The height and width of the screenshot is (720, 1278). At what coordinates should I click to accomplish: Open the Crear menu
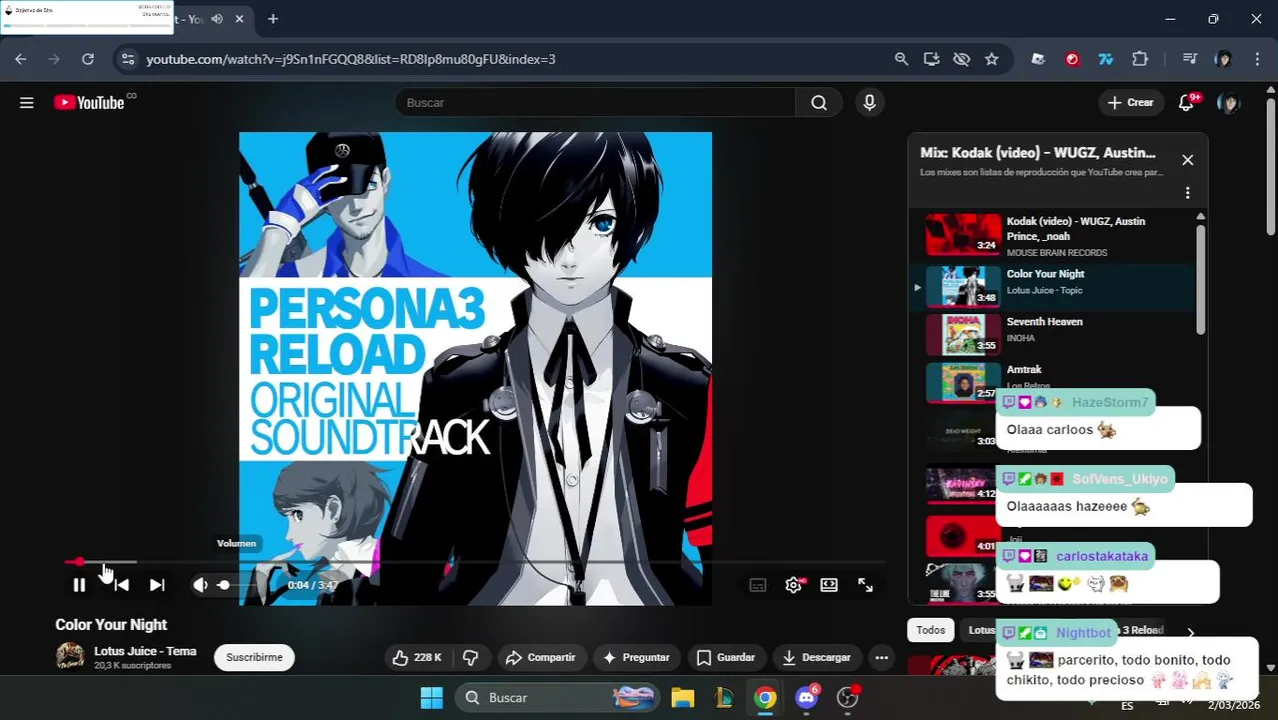[1131, 102]
